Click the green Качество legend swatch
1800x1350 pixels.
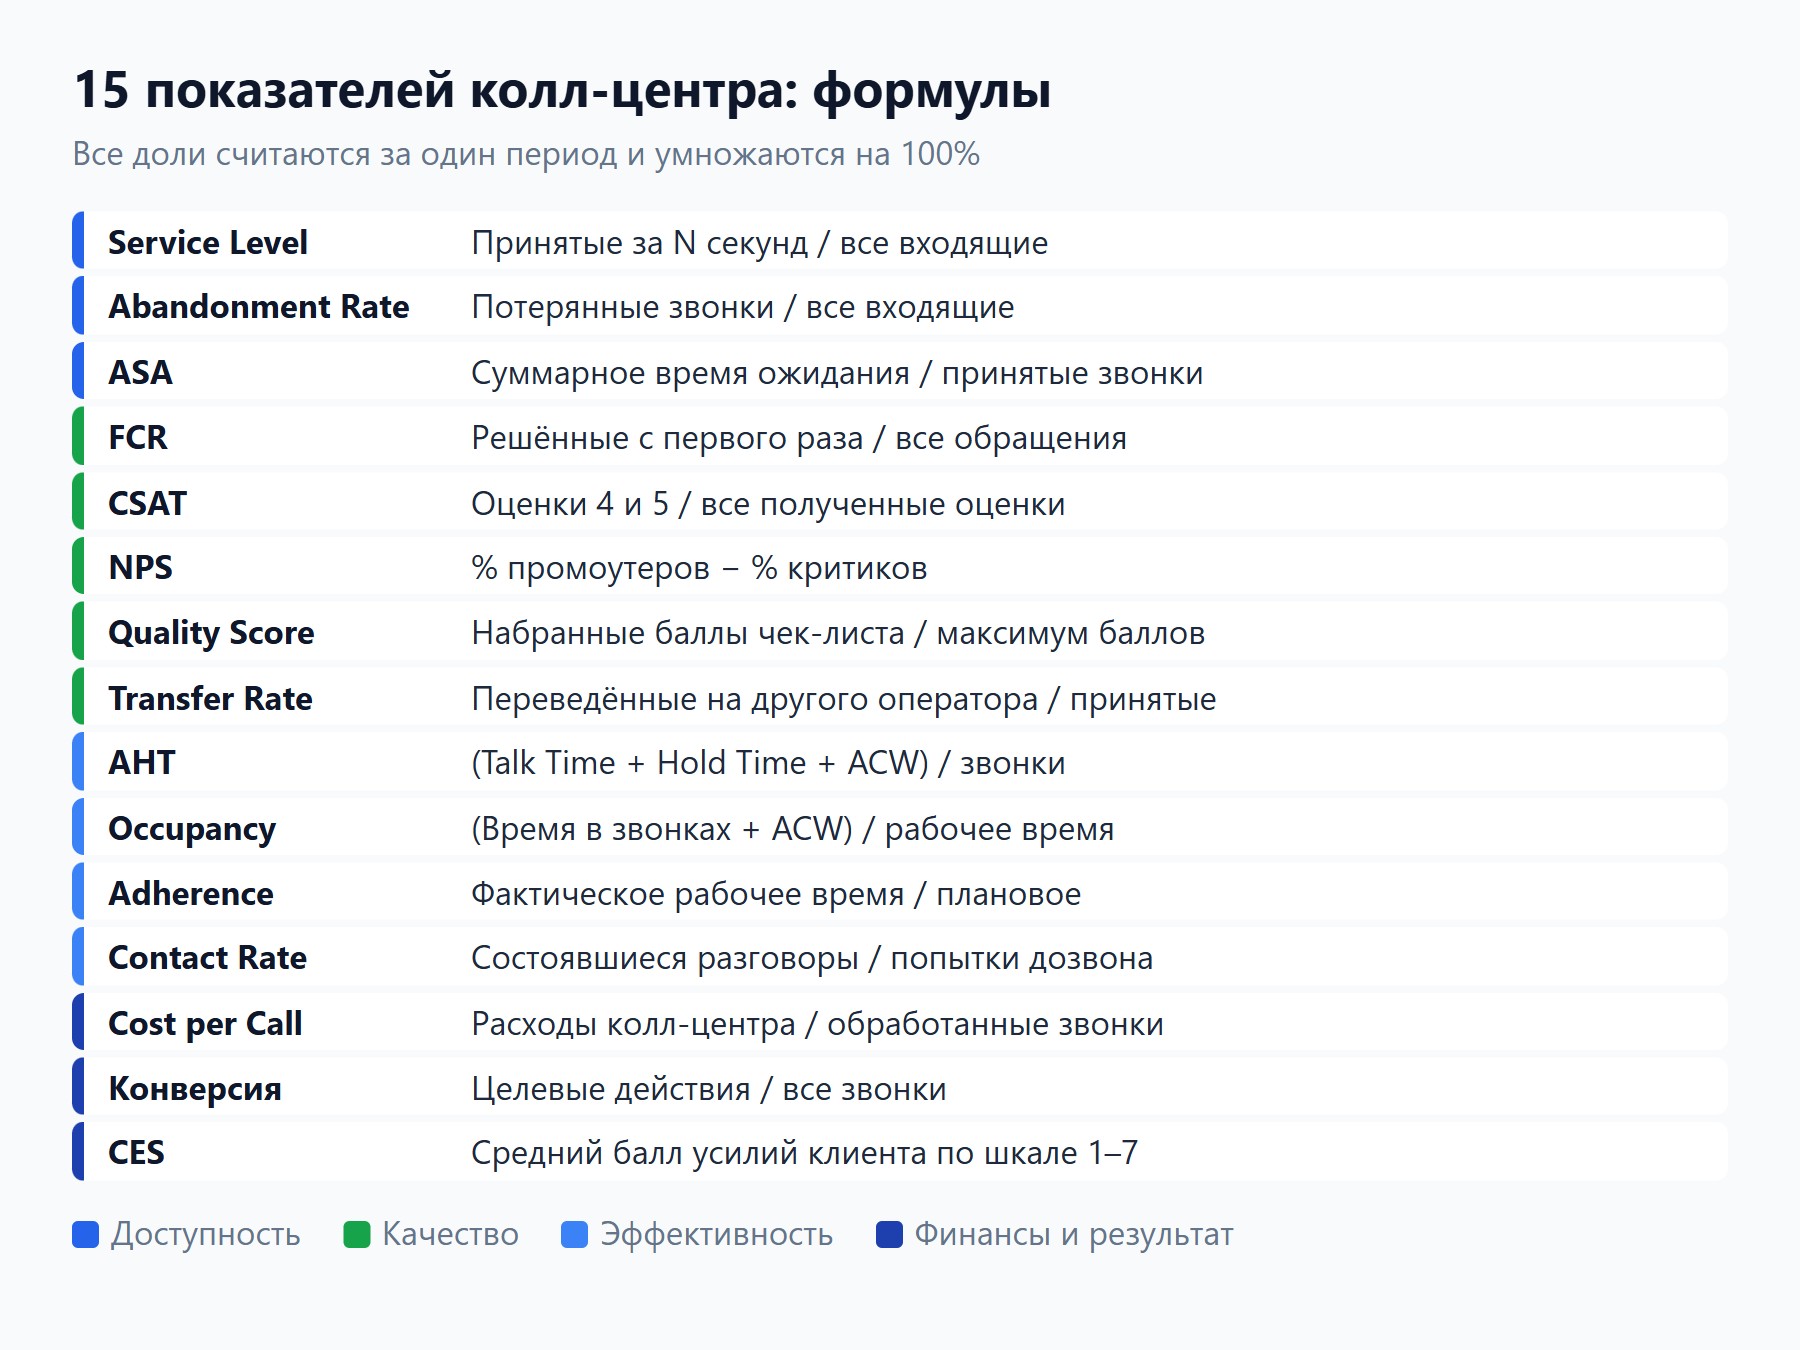point(357,1235)
